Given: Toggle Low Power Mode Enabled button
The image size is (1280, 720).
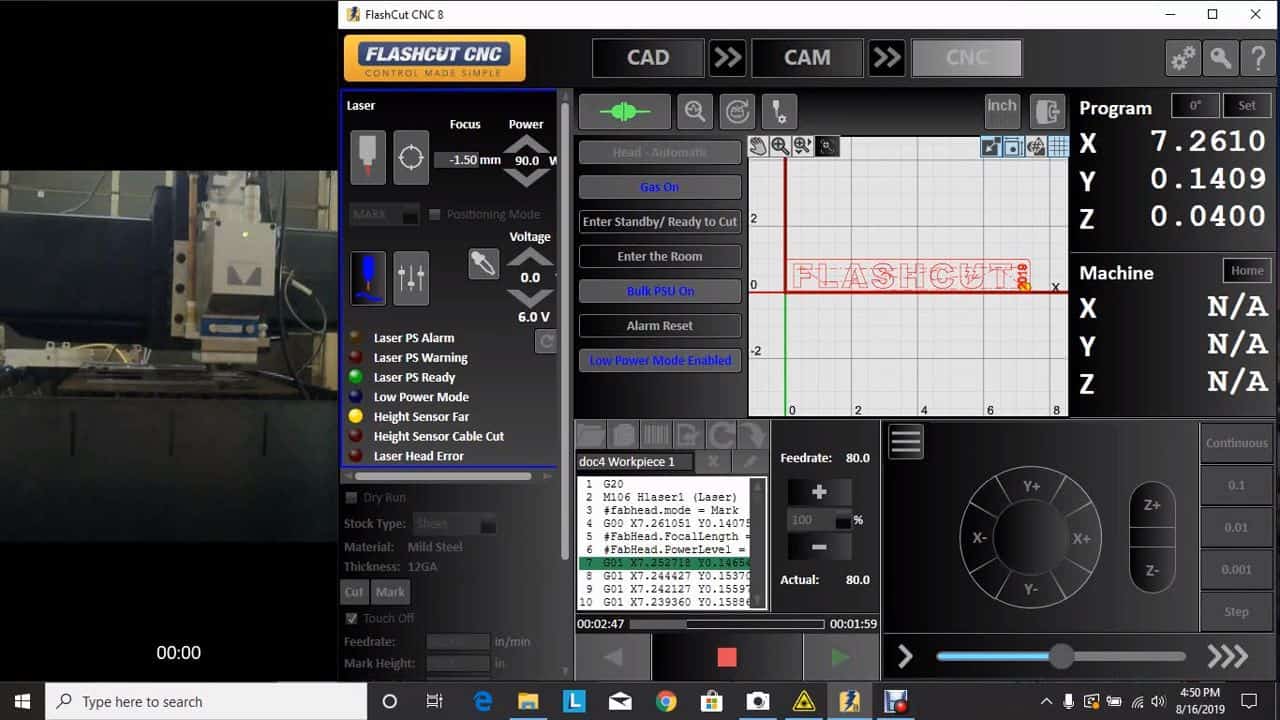Looking at the screenshot, I should [660, 360].
